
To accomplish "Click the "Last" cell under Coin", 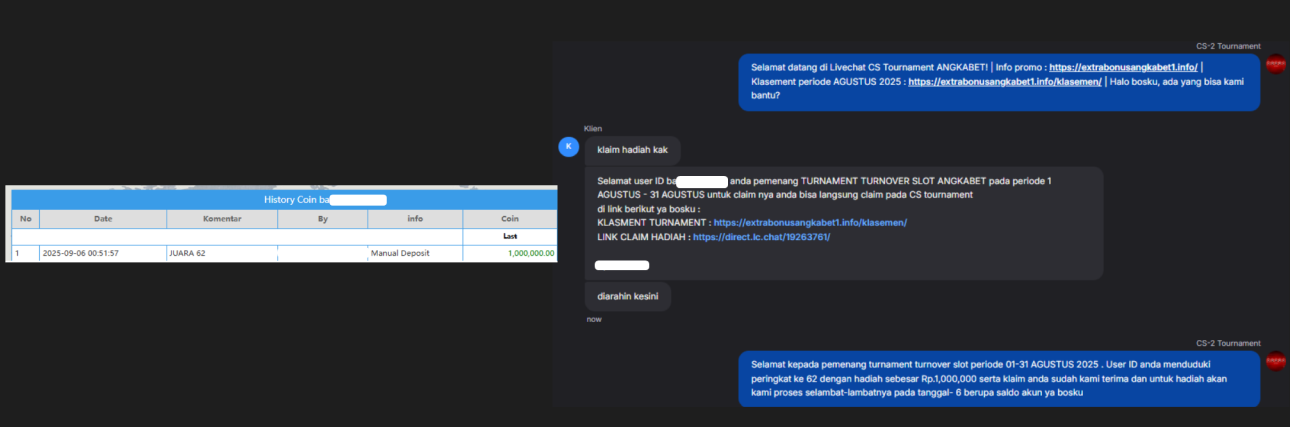I will point(510,237).
